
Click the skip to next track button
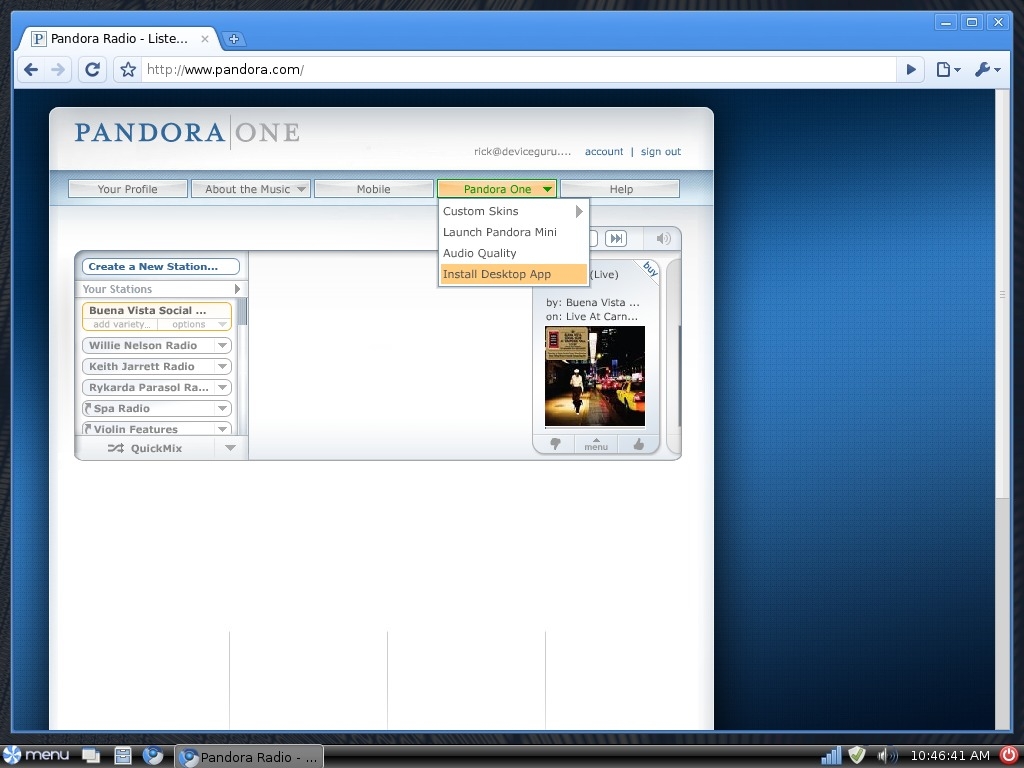click(615, 238)
